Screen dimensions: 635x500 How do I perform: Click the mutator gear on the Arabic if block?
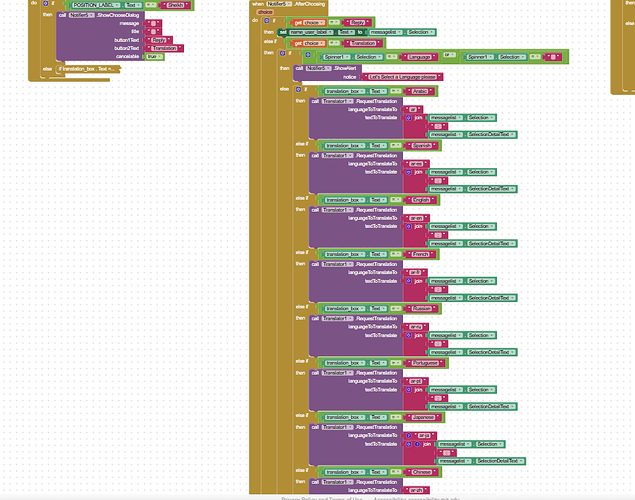coord(300,90)
